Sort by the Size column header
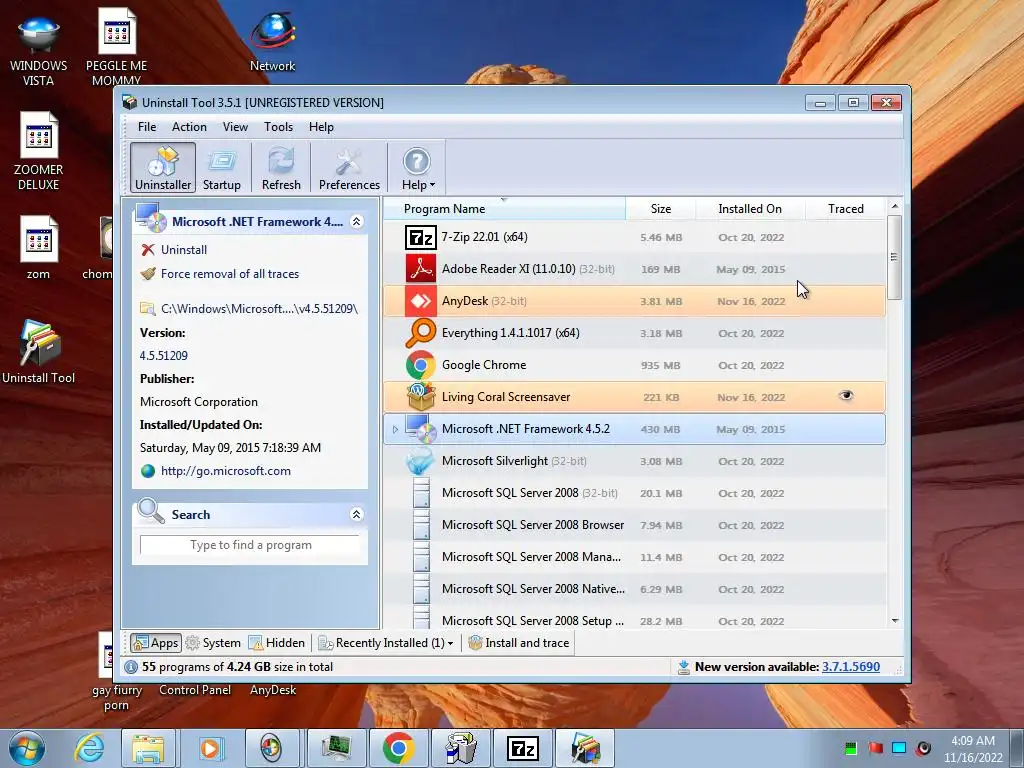 (x=660, y=208)
